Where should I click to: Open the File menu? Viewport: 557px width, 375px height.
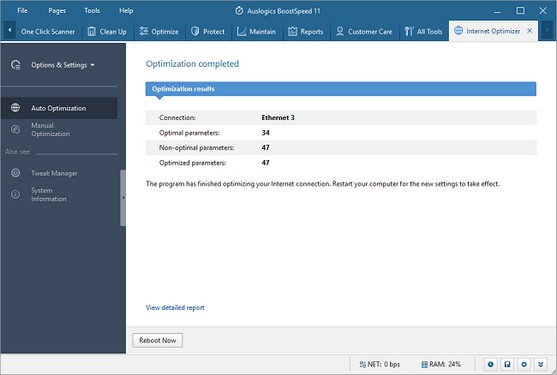(22, 11)
